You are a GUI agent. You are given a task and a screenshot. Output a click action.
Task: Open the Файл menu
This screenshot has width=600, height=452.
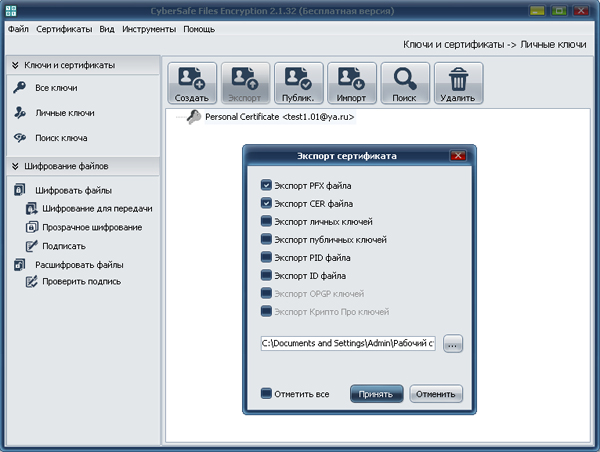(x=18, y=29)
